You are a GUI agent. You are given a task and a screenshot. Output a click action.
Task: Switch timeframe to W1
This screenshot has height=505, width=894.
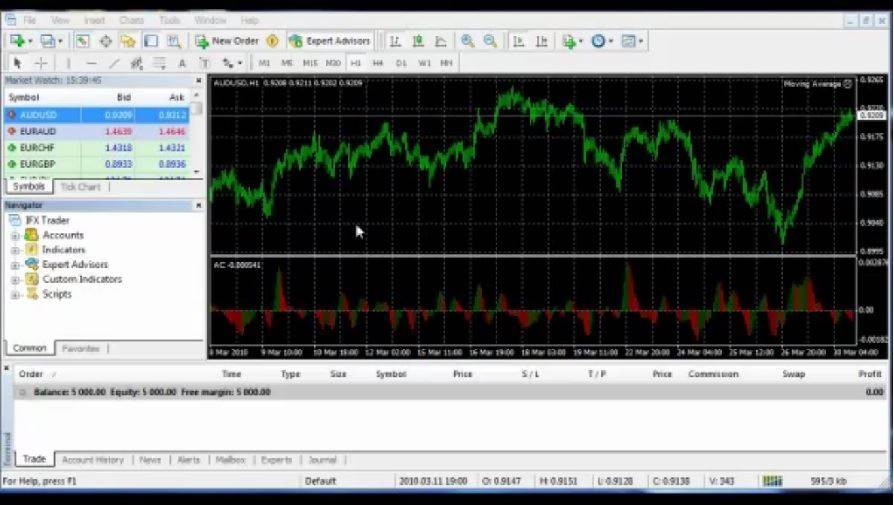tap(424, 63)
